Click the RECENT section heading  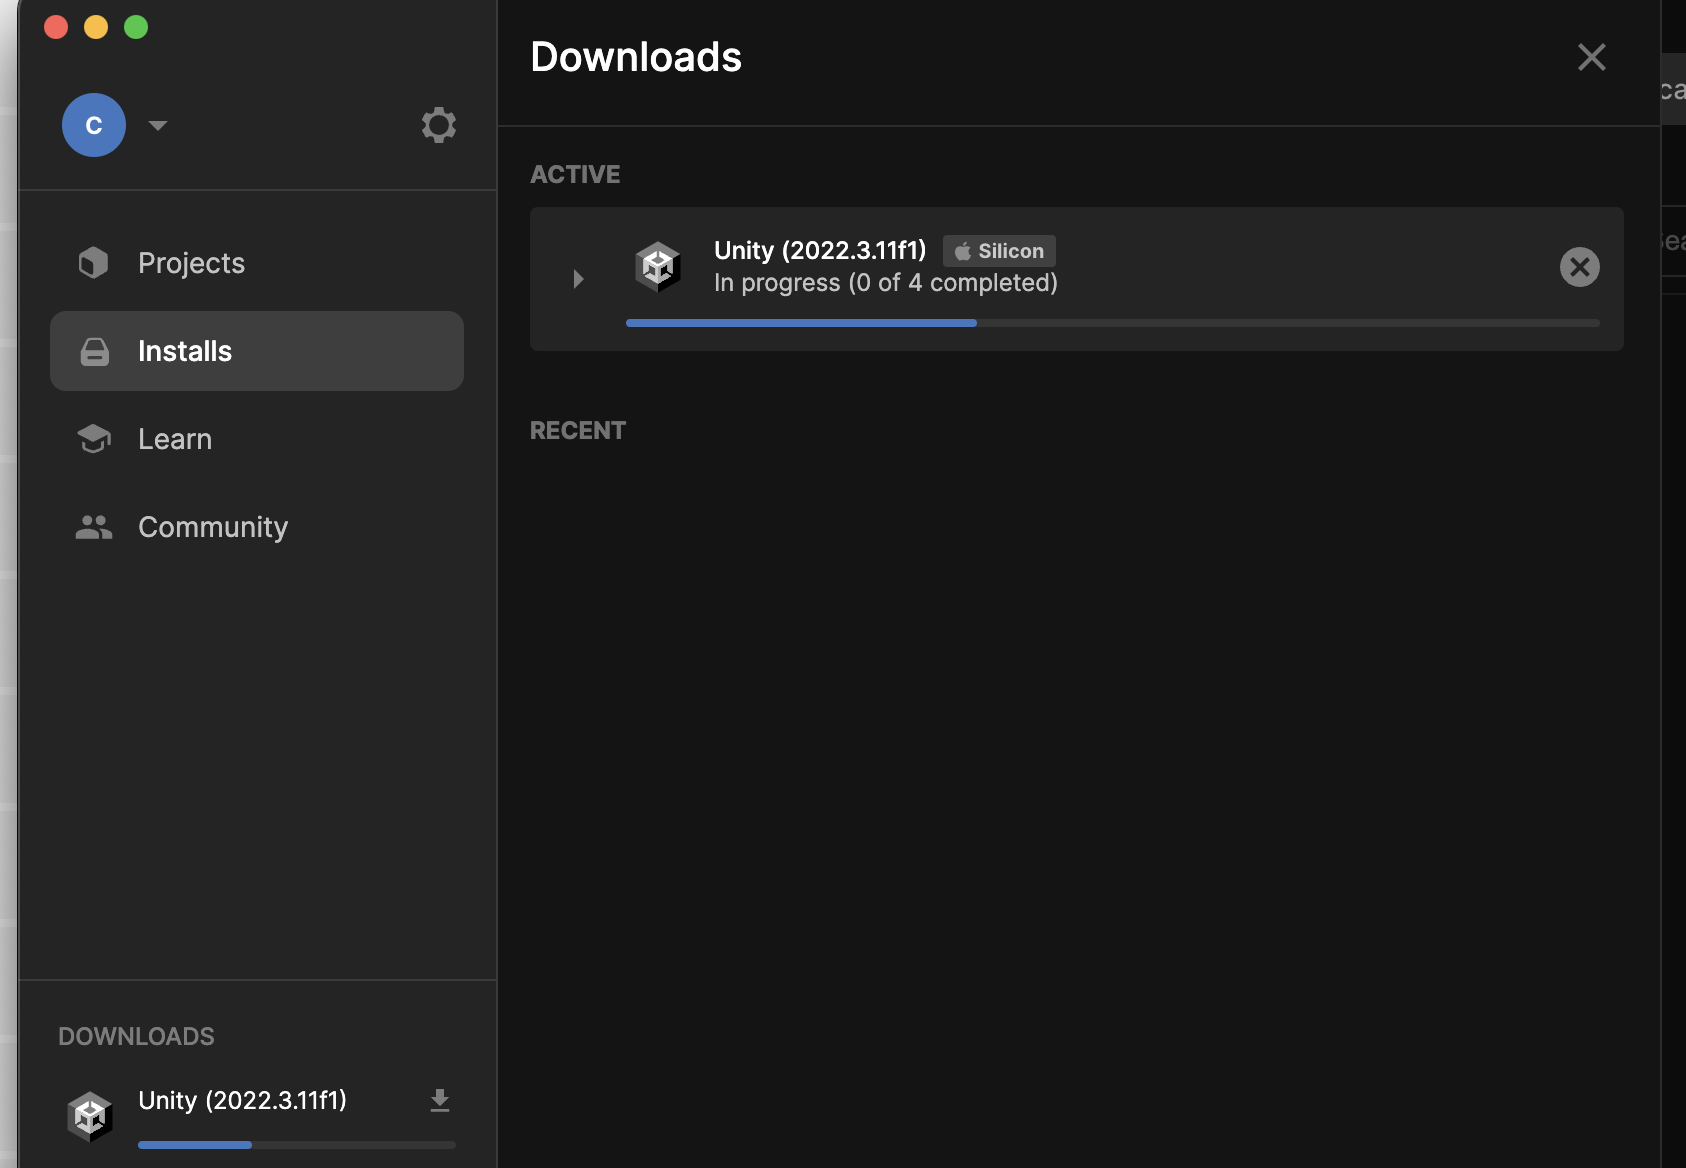(x=578, y=430)
